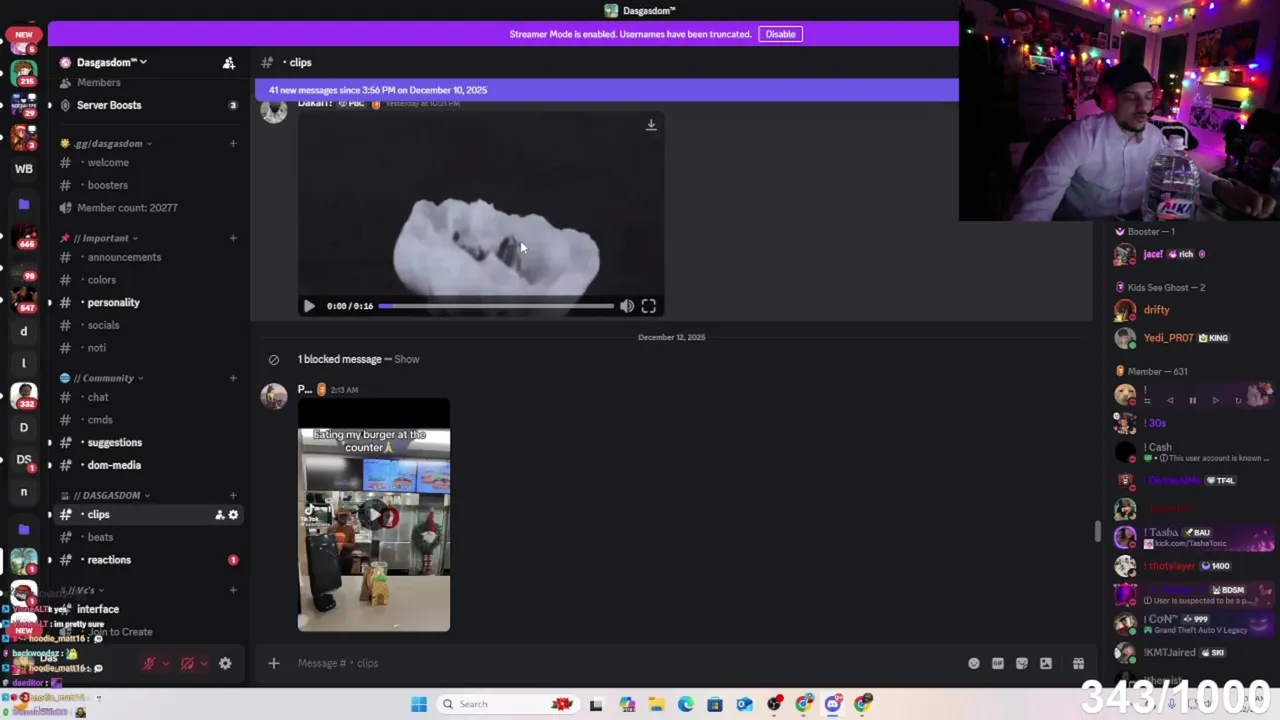Create invite for clips channel
Viewport: 1280px width, 720px height.
point(219,515)
